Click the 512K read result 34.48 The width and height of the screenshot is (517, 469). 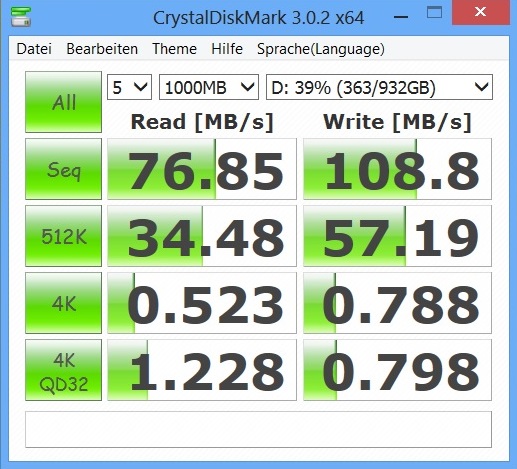coord(202,236)
